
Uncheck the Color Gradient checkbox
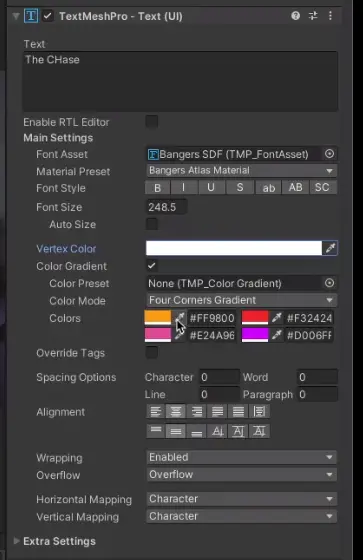152,266
